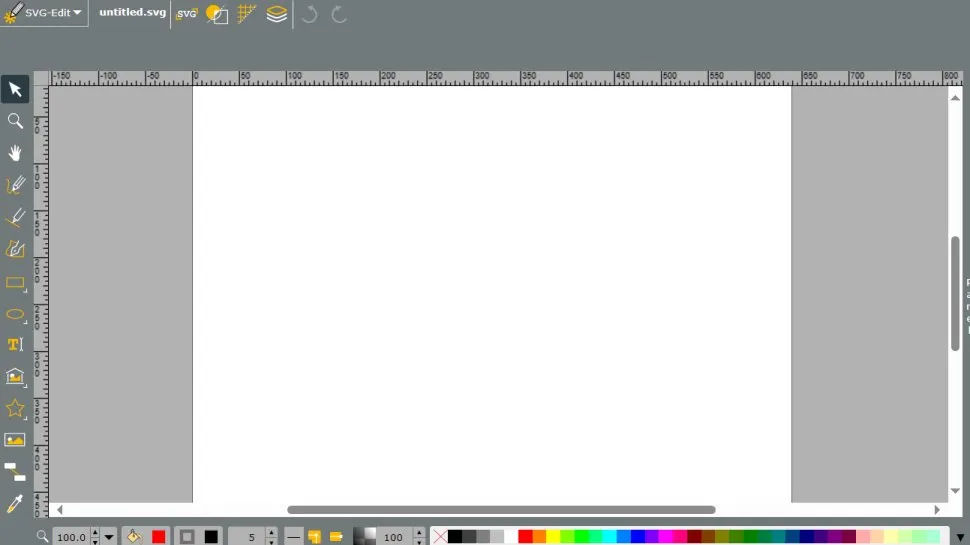Select the Path tool

pyautogui.click(x=15, y=249)
